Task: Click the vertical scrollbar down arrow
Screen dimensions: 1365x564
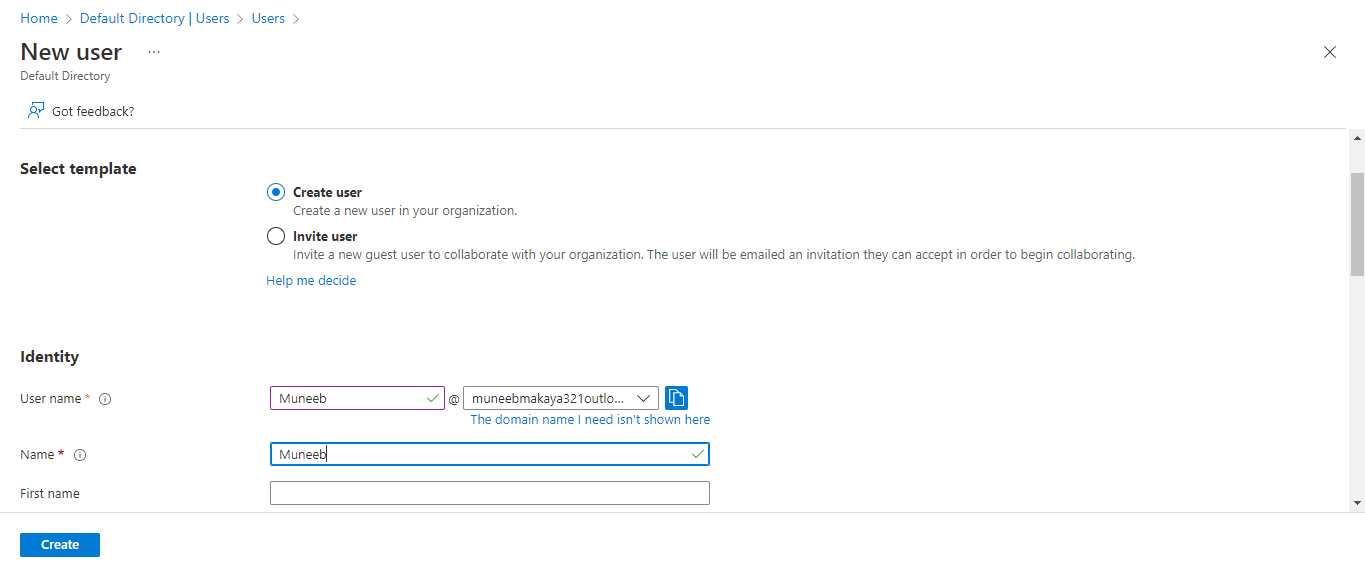Action: [1357, 502]
